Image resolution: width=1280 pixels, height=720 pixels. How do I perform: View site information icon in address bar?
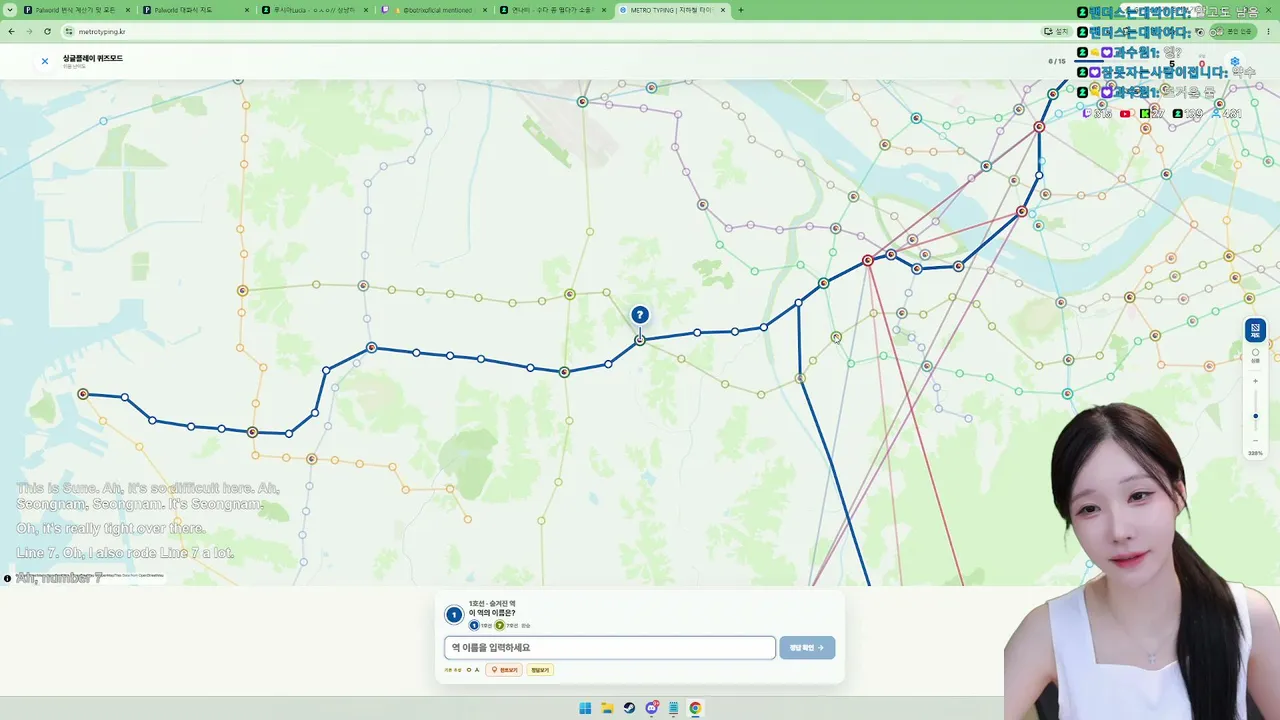tap(70, 31)
